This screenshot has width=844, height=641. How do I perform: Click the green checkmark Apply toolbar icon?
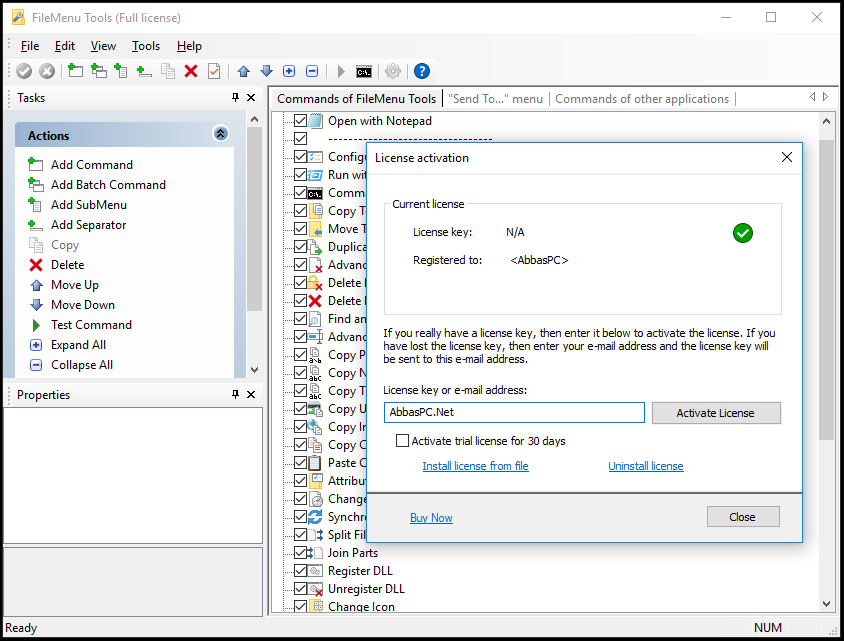(24, 71)
